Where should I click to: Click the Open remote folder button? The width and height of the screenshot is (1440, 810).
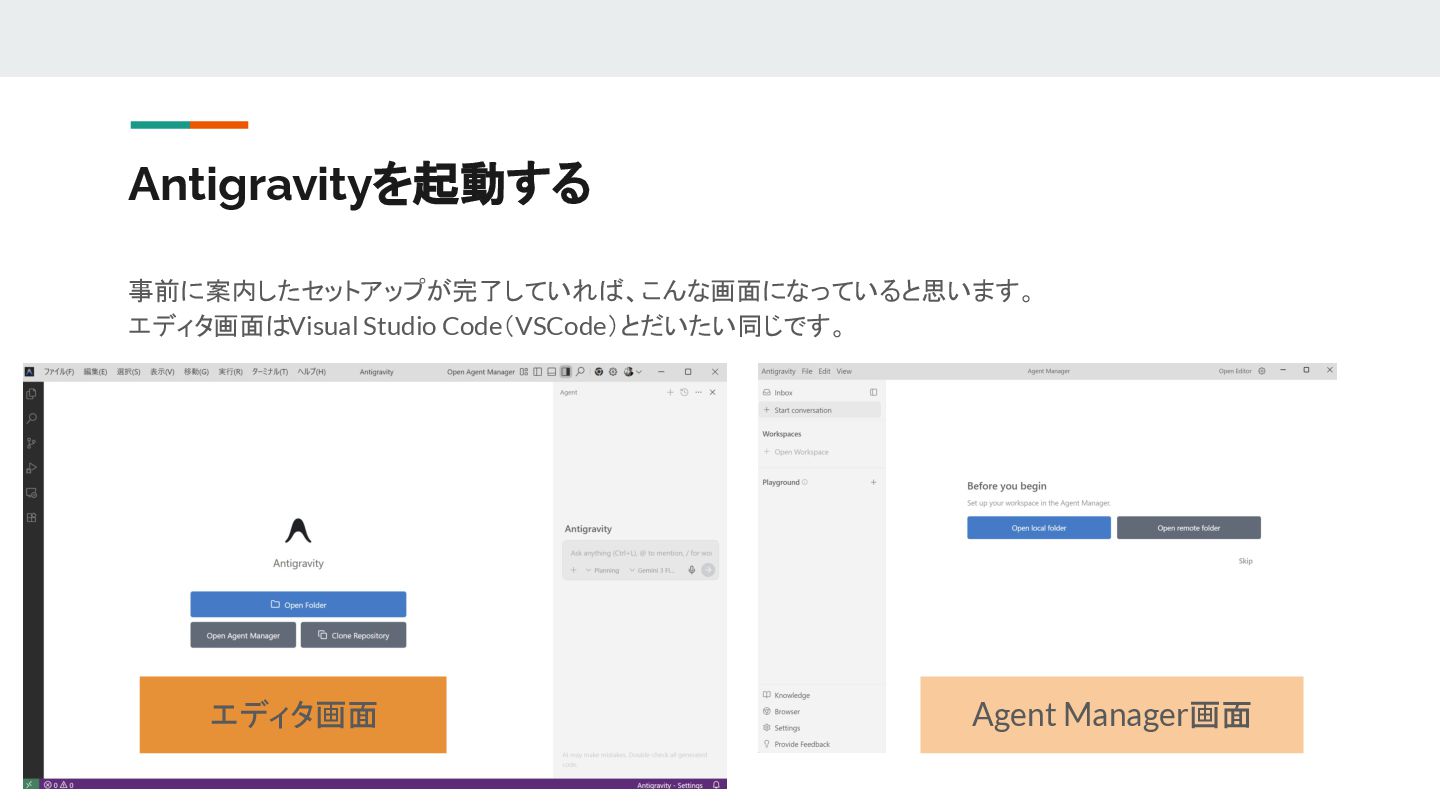[x=1189, y=528]
